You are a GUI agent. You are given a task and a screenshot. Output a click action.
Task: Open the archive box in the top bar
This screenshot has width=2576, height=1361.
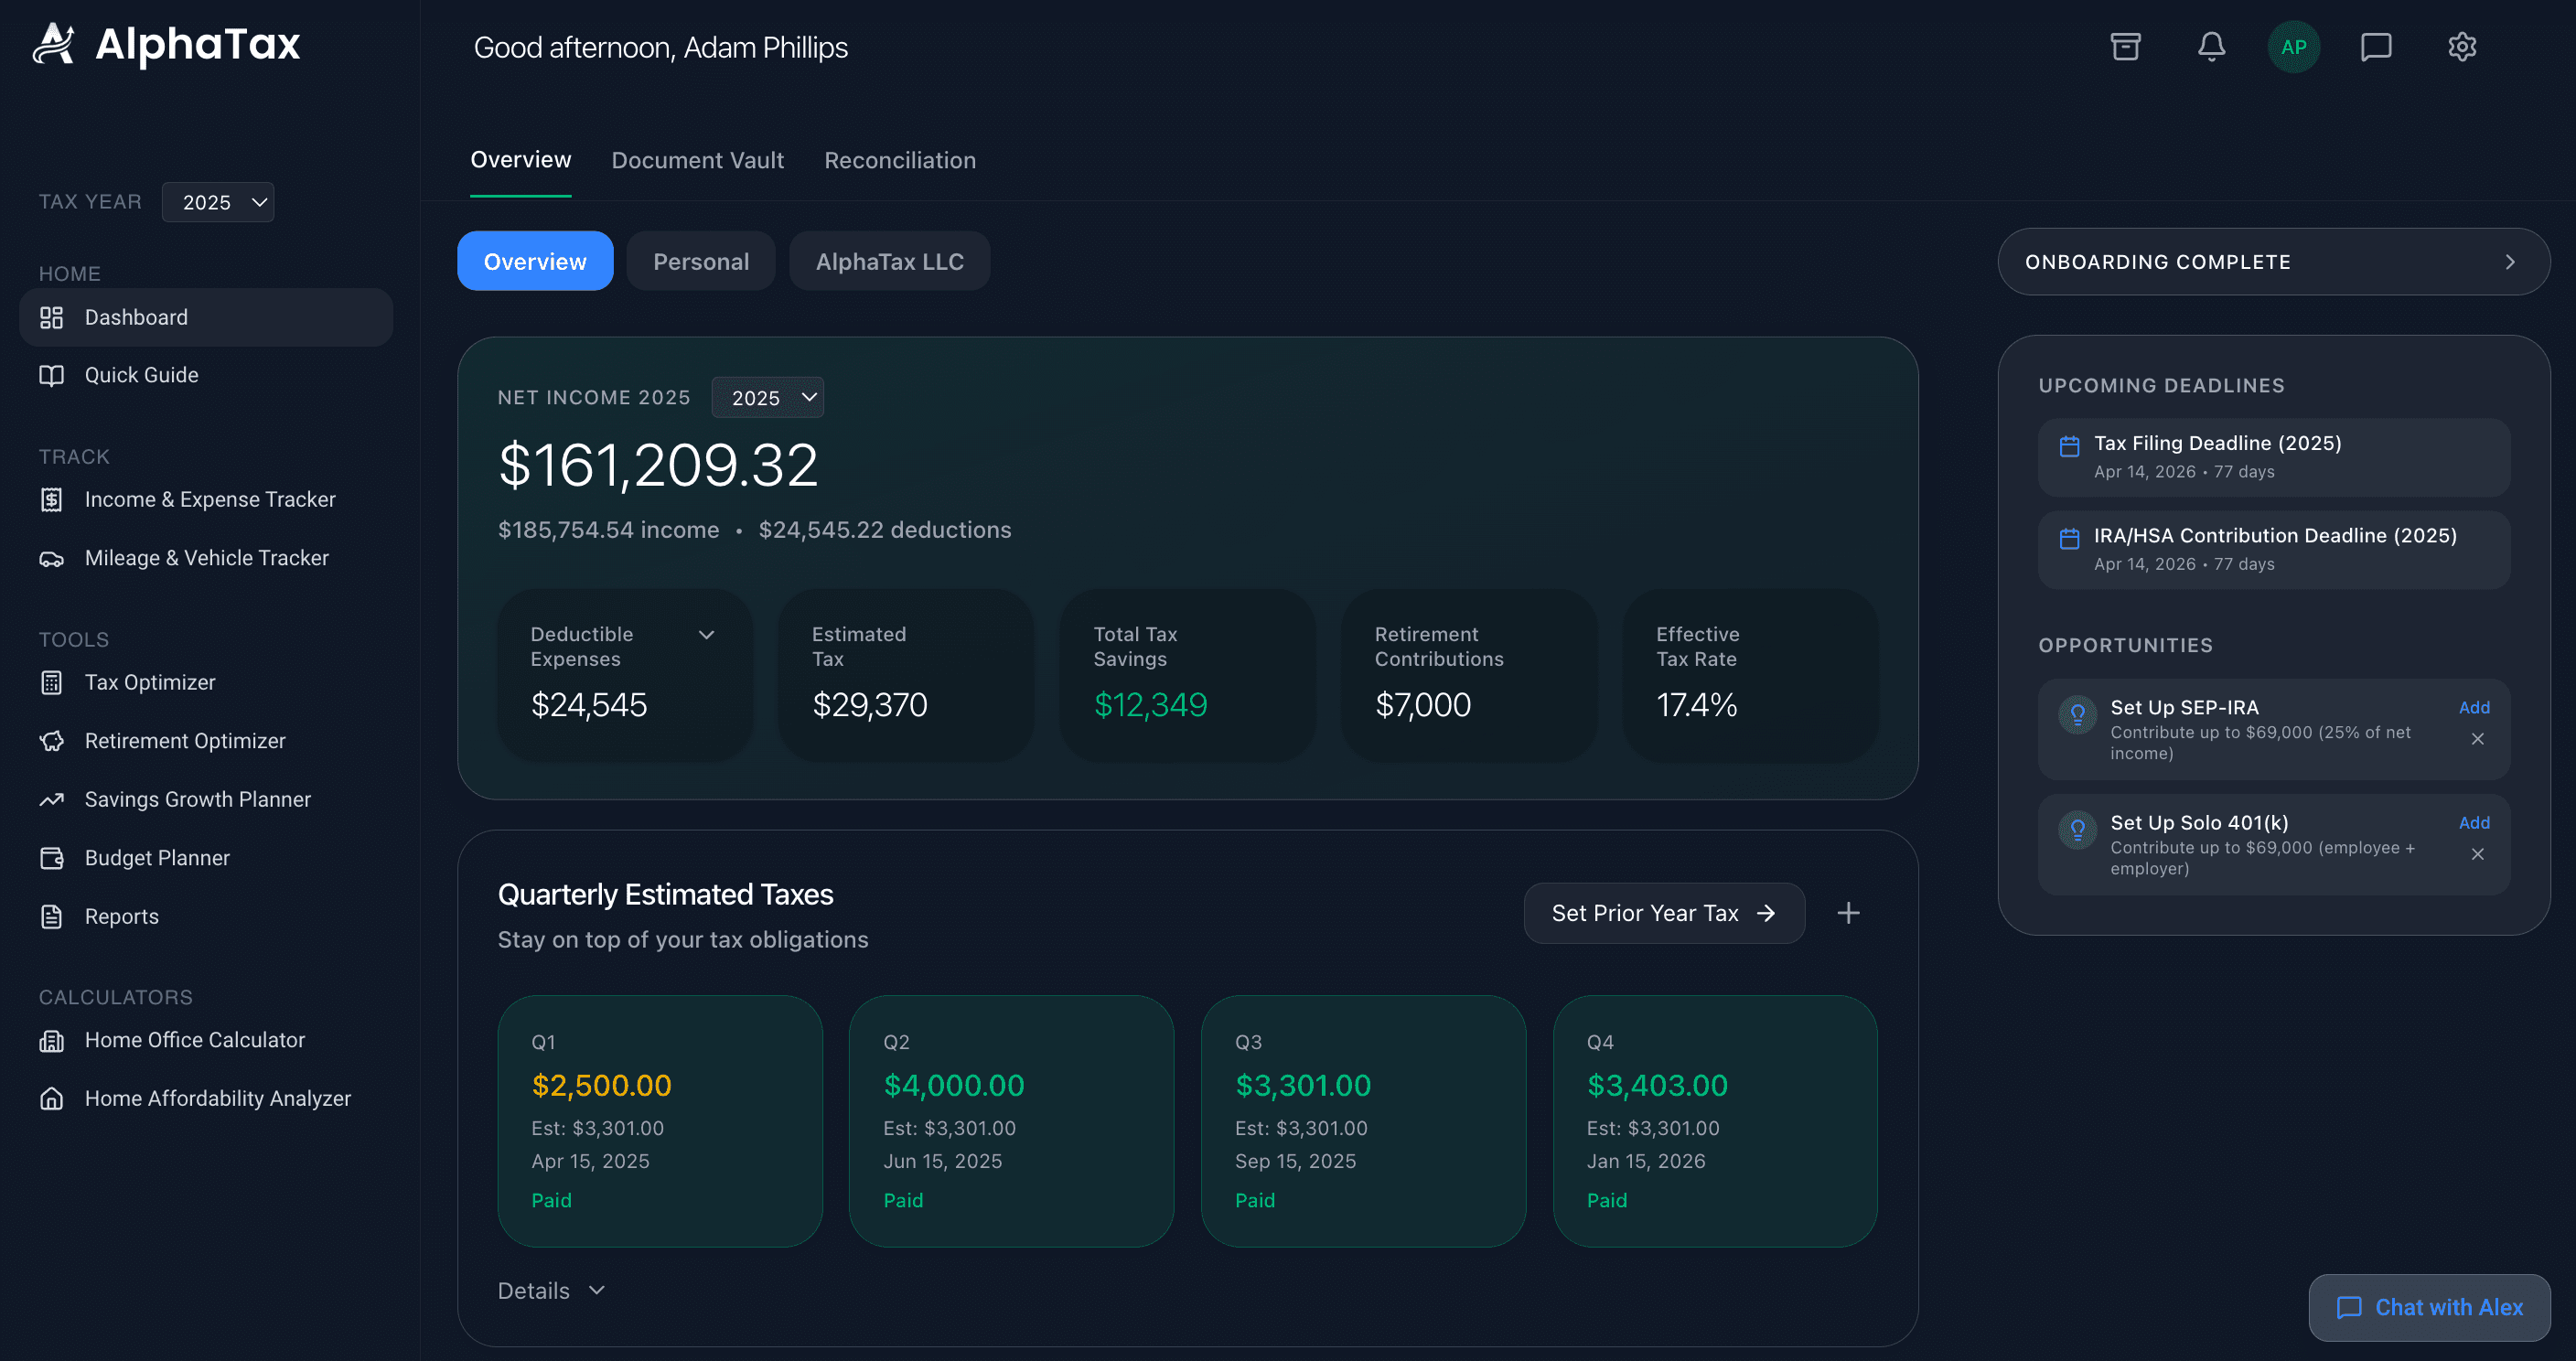click(x=2126, y=46)
